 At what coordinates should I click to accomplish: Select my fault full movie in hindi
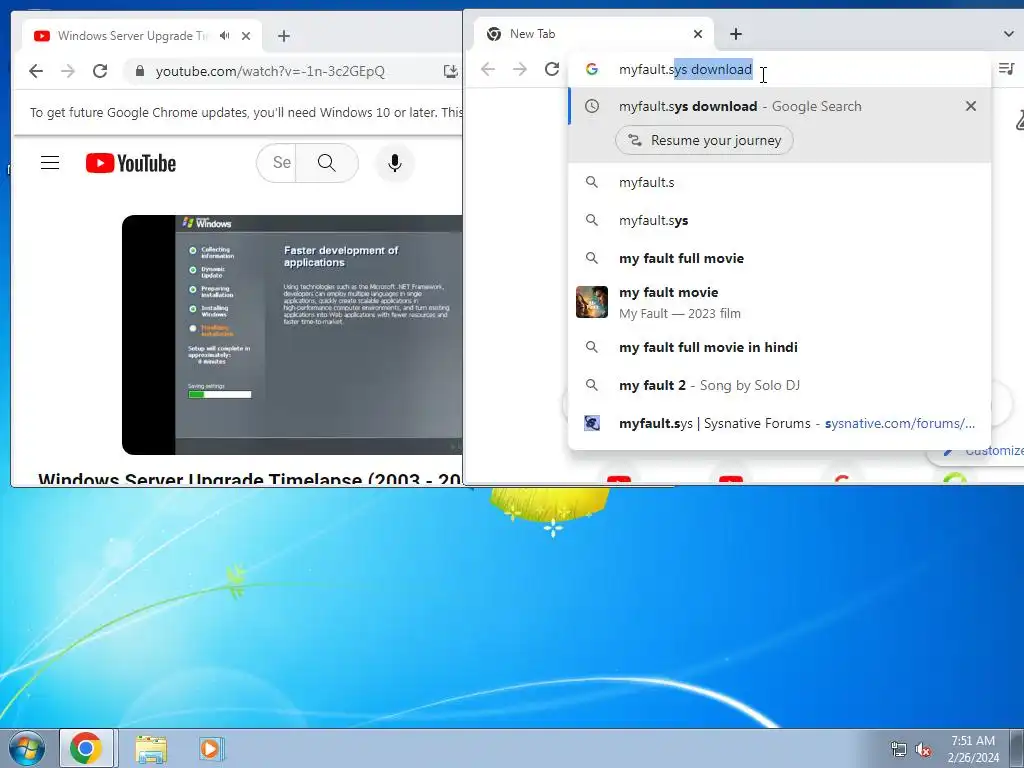coord(780,347)
